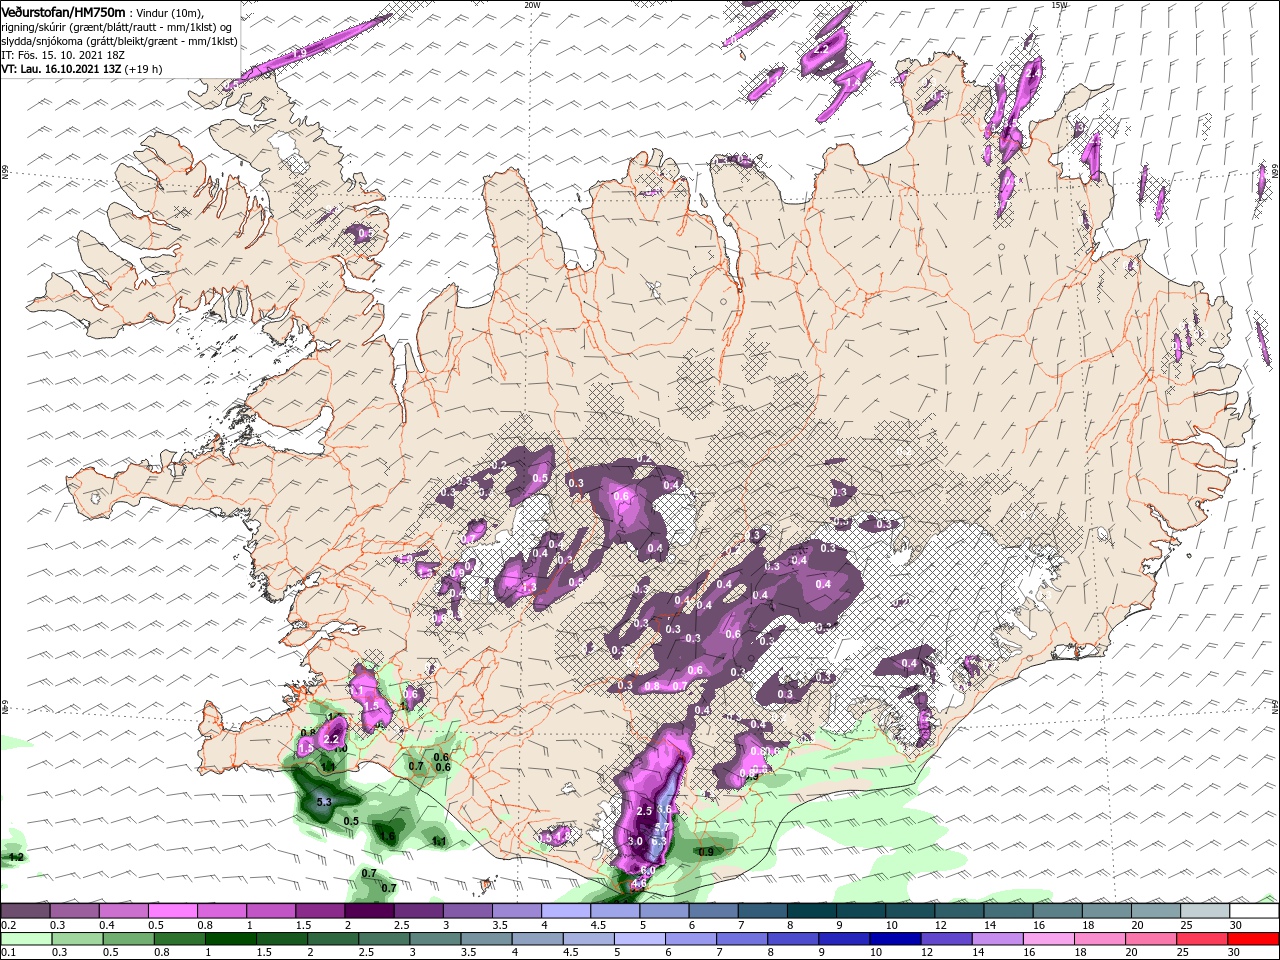Click the 3.0 value on the south coast
This screenshot has width=1280, height=960.
point(635,841)
